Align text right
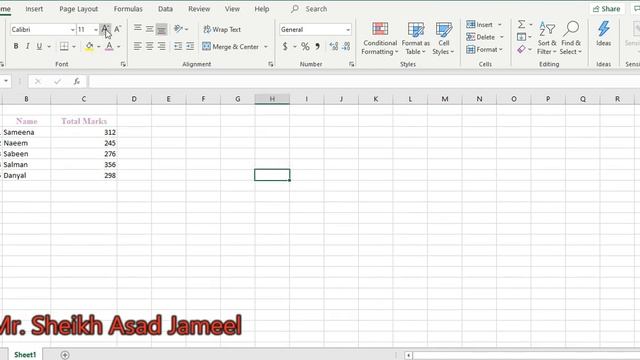This screenshot has width=640, height=360. (x=162, y=46)
